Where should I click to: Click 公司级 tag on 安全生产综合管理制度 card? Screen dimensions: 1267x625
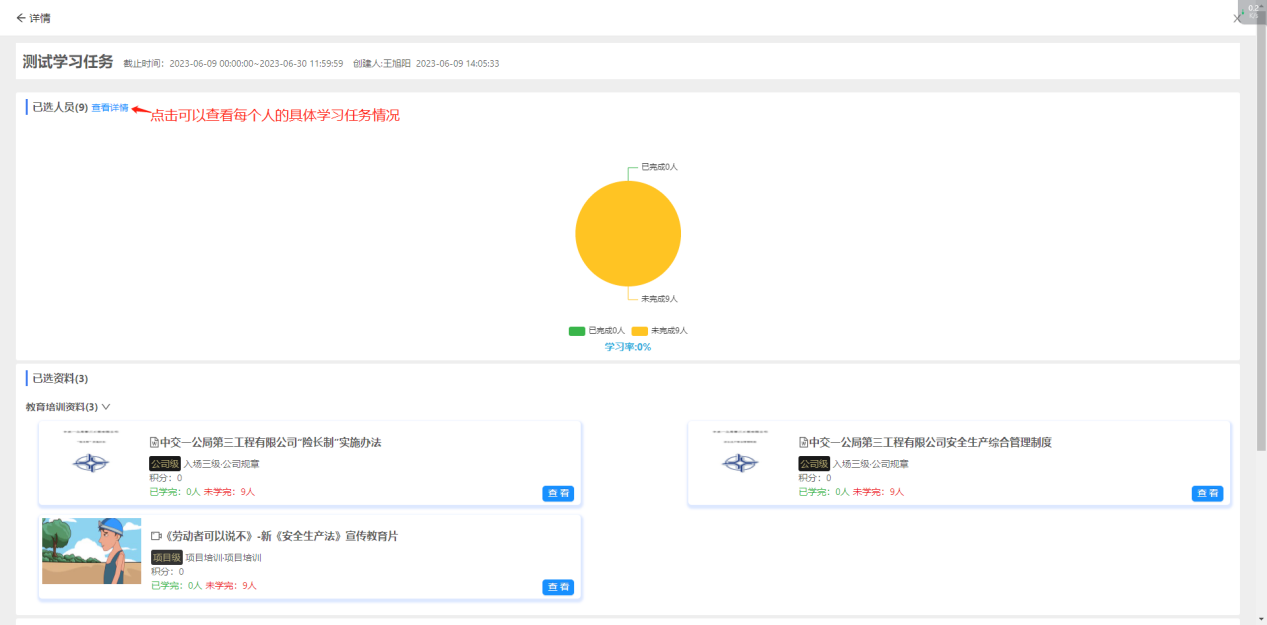814,463
